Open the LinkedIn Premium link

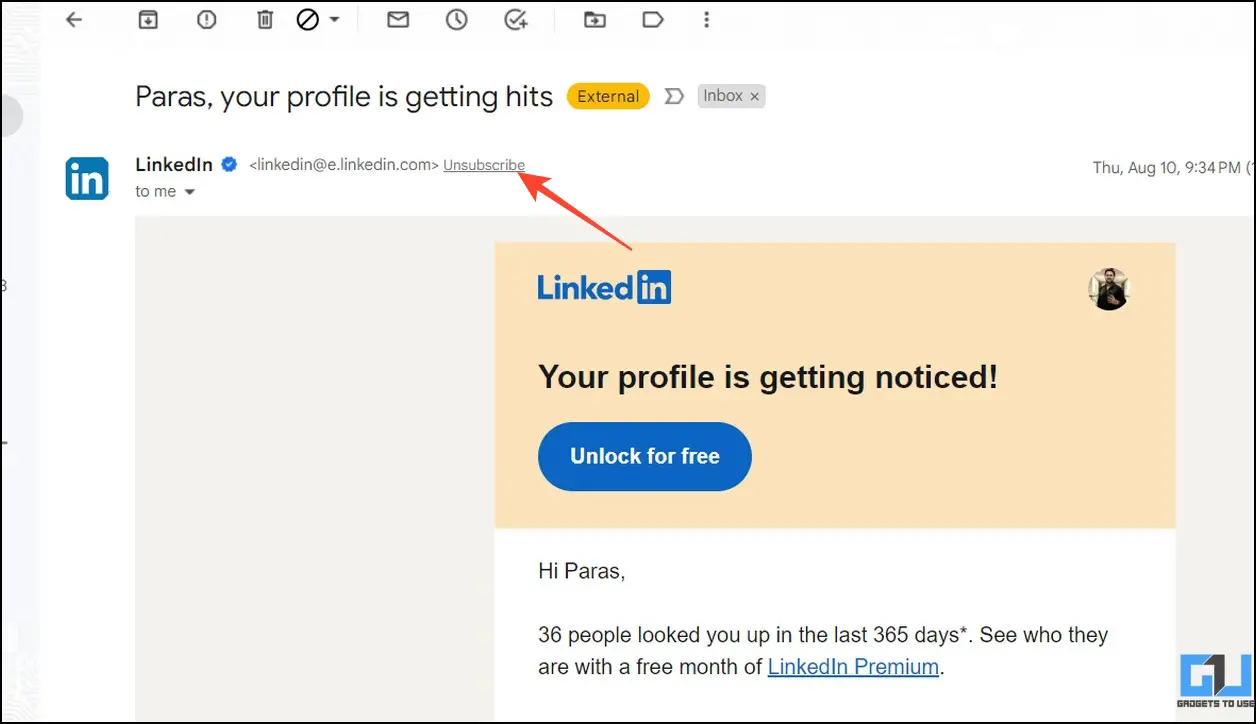853,666
